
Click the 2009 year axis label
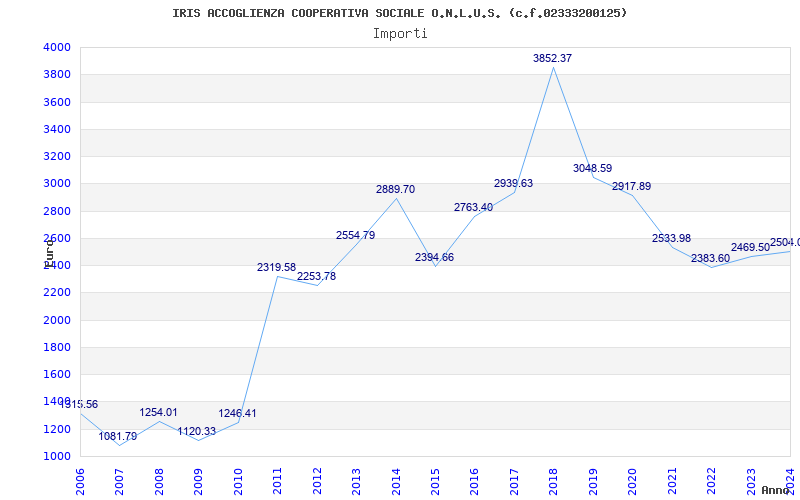198,482
